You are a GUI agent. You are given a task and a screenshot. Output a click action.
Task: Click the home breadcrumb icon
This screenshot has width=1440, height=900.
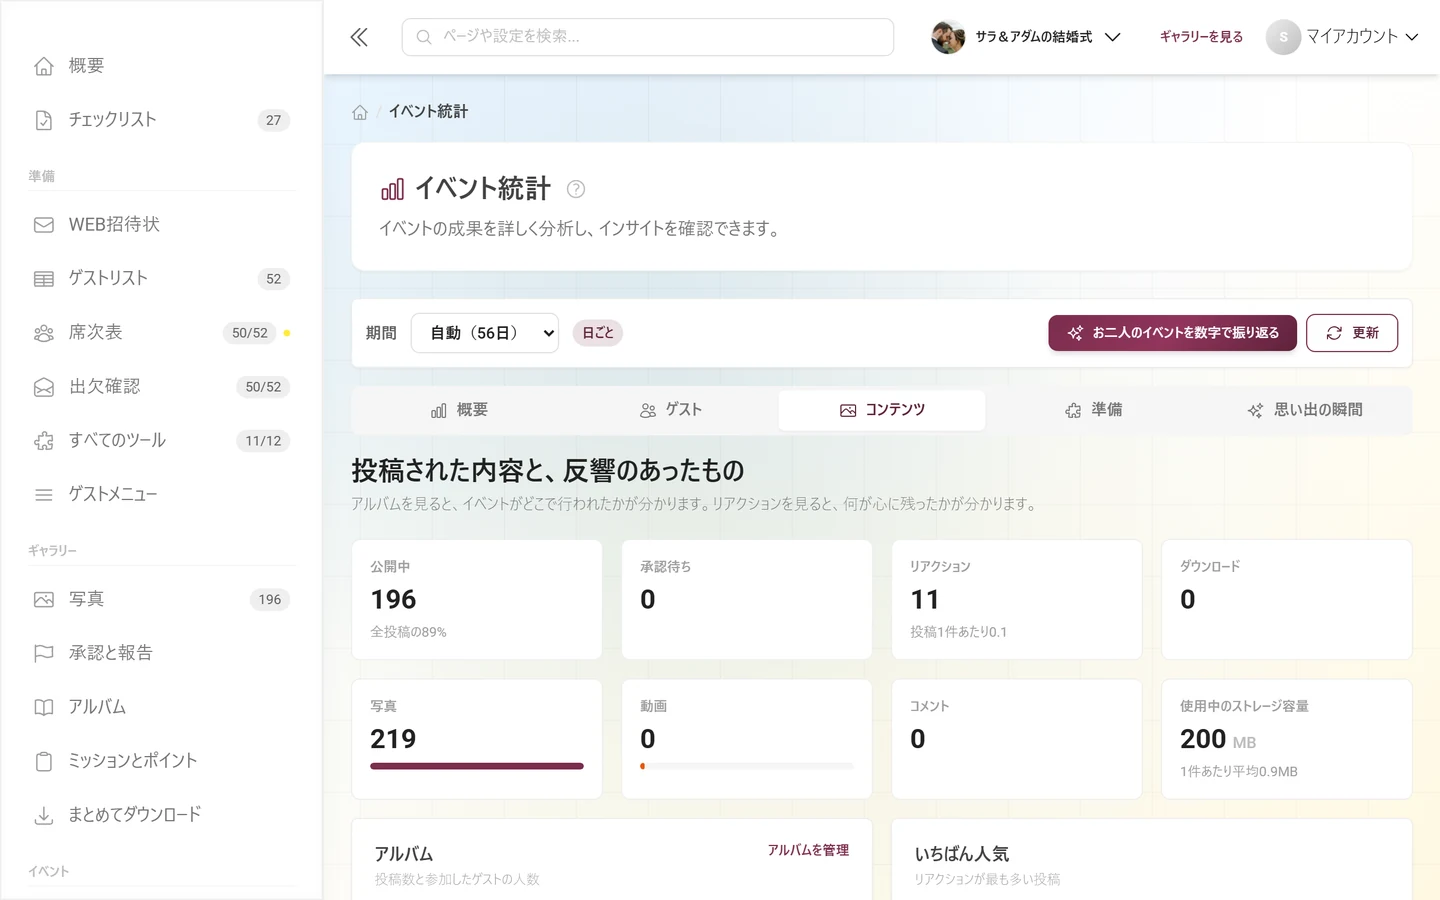click(360, 112)
